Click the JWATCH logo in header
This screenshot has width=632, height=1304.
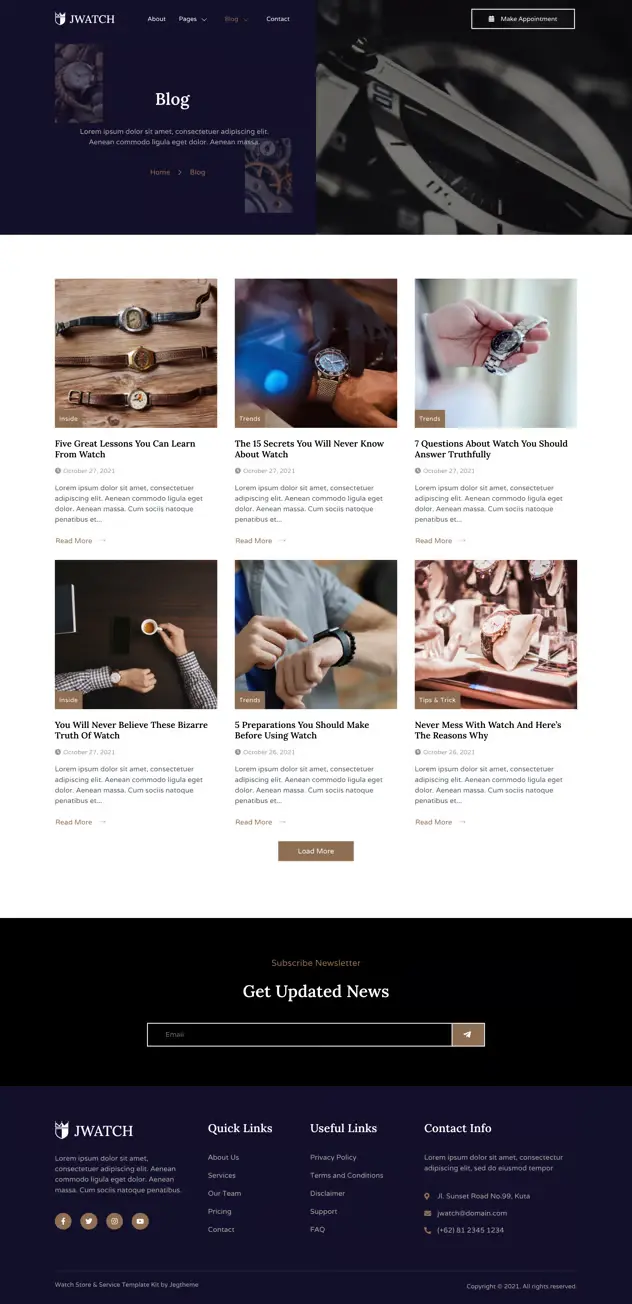tap(85, 18)
